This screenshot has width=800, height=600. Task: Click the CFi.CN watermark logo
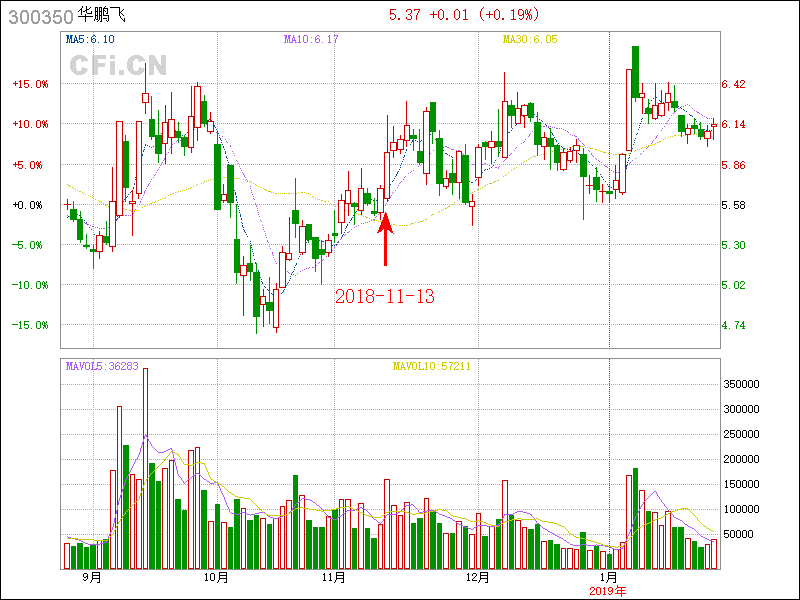coord(118,65)
